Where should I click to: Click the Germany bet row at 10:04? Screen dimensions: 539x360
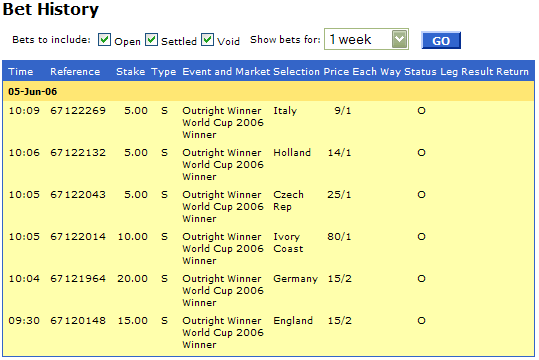click(x=268, y=291)
